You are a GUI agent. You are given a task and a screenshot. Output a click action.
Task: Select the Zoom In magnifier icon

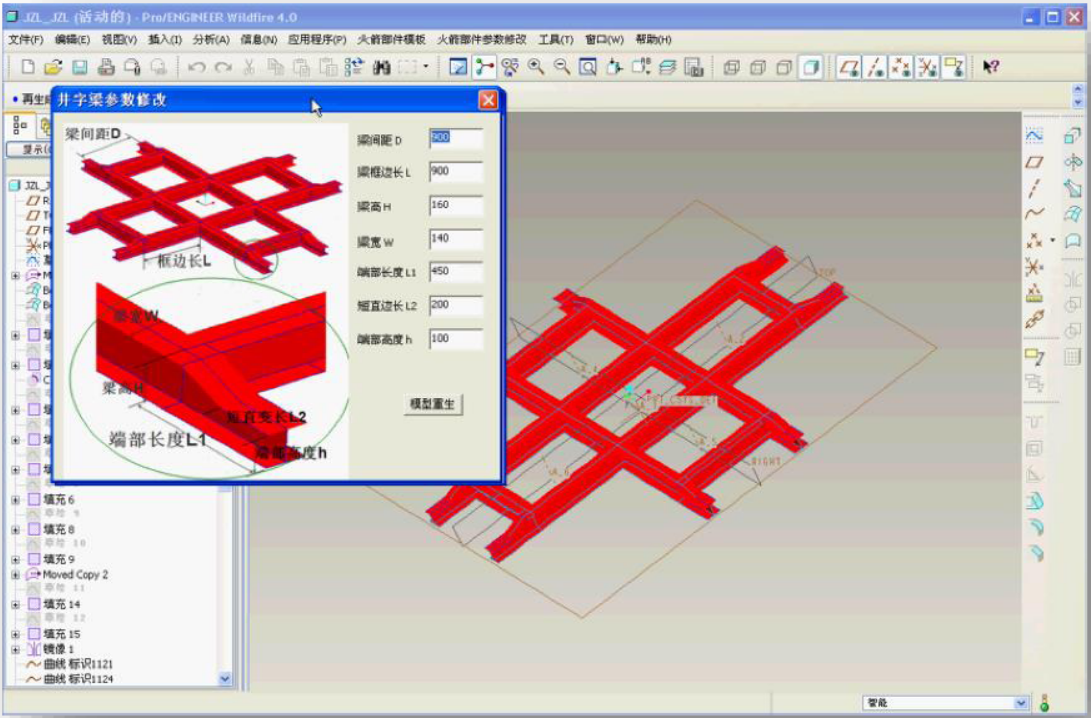pos(536,67)
